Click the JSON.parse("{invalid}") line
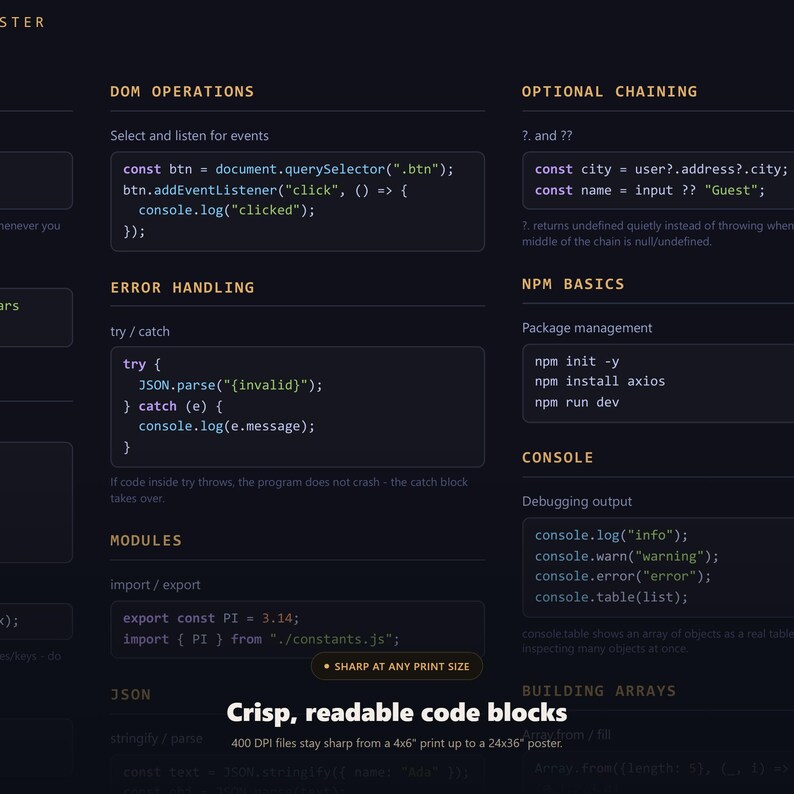 (x=230, y=385)
